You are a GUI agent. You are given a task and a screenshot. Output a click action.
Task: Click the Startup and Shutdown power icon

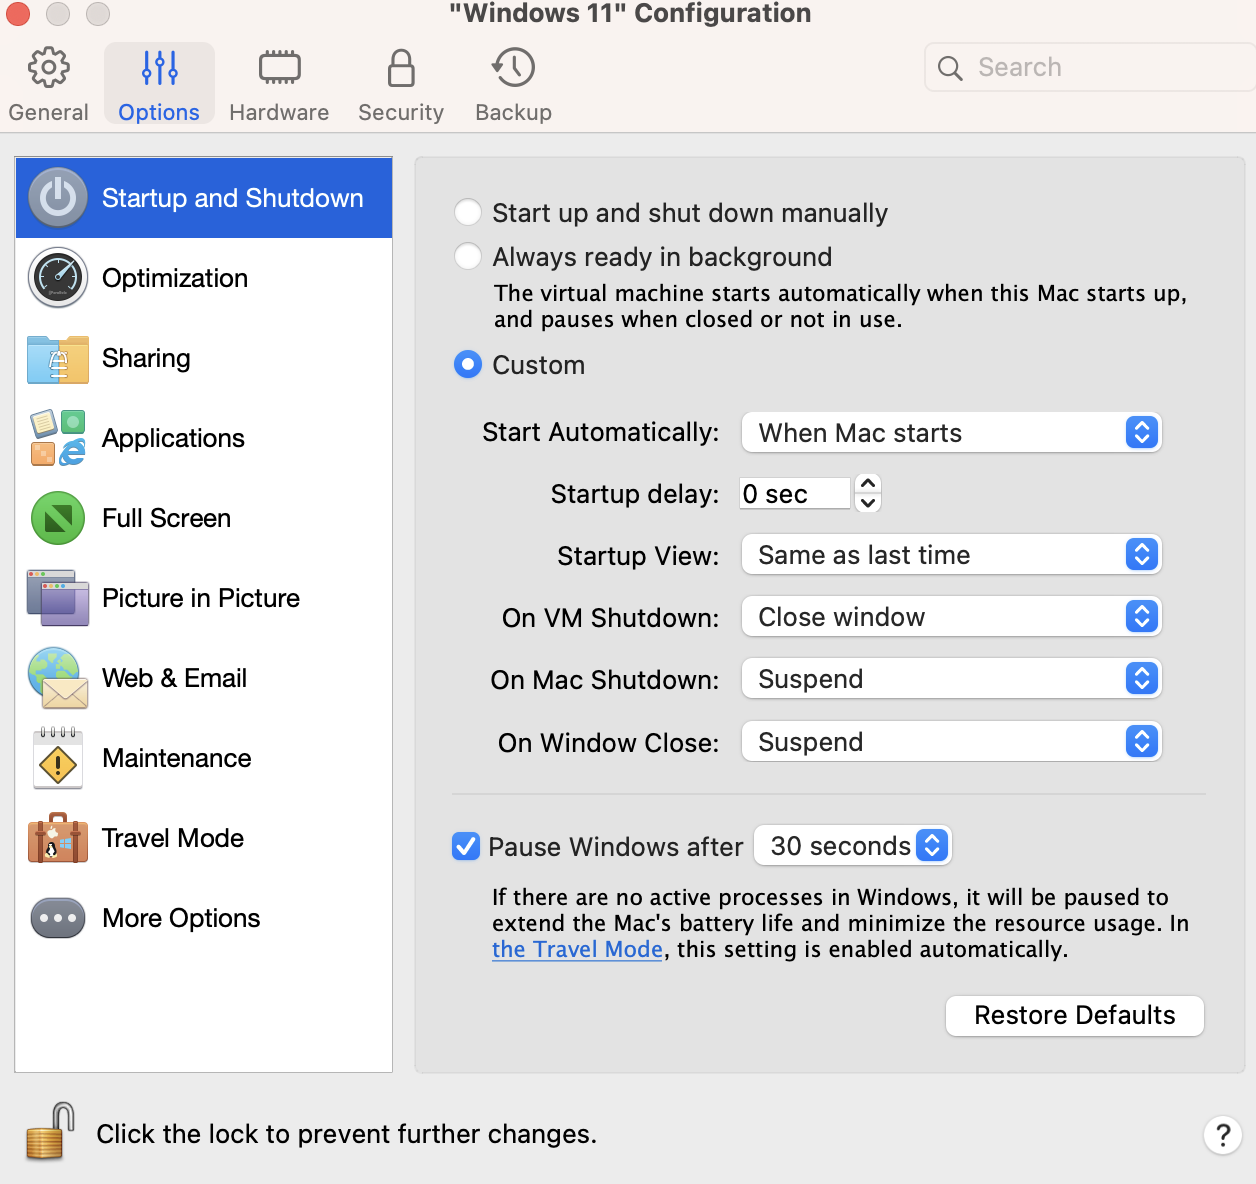pos(58,198)
